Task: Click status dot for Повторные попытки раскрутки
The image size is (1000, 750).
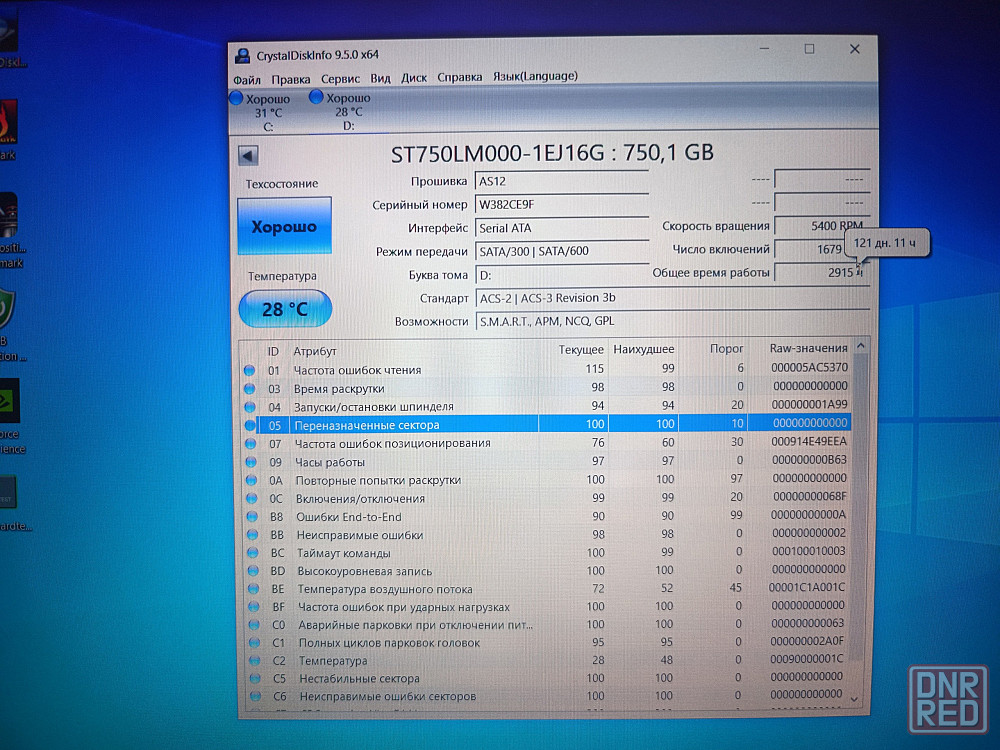Action: pos(251,480)
